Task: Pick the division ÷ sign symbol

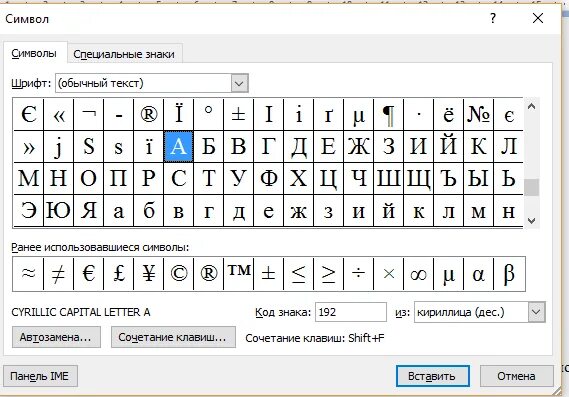Action: 359,274
